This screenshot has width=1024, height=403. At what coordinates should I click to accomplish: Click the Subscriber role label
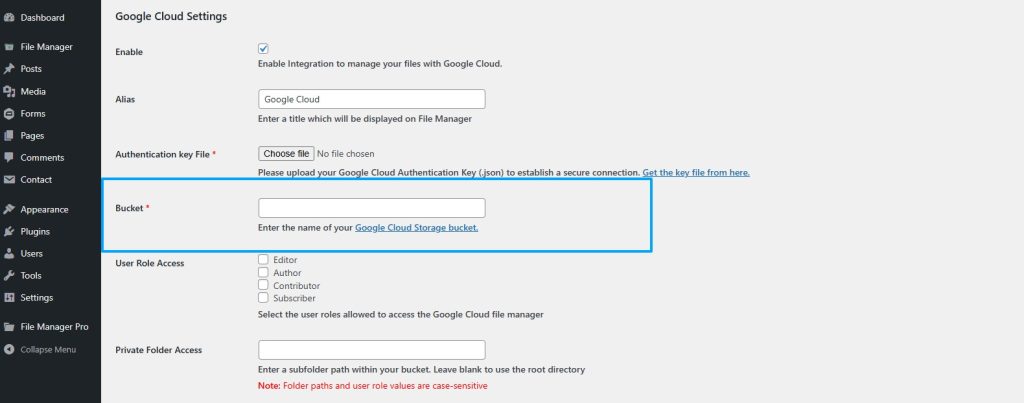(x=295, y=298)
